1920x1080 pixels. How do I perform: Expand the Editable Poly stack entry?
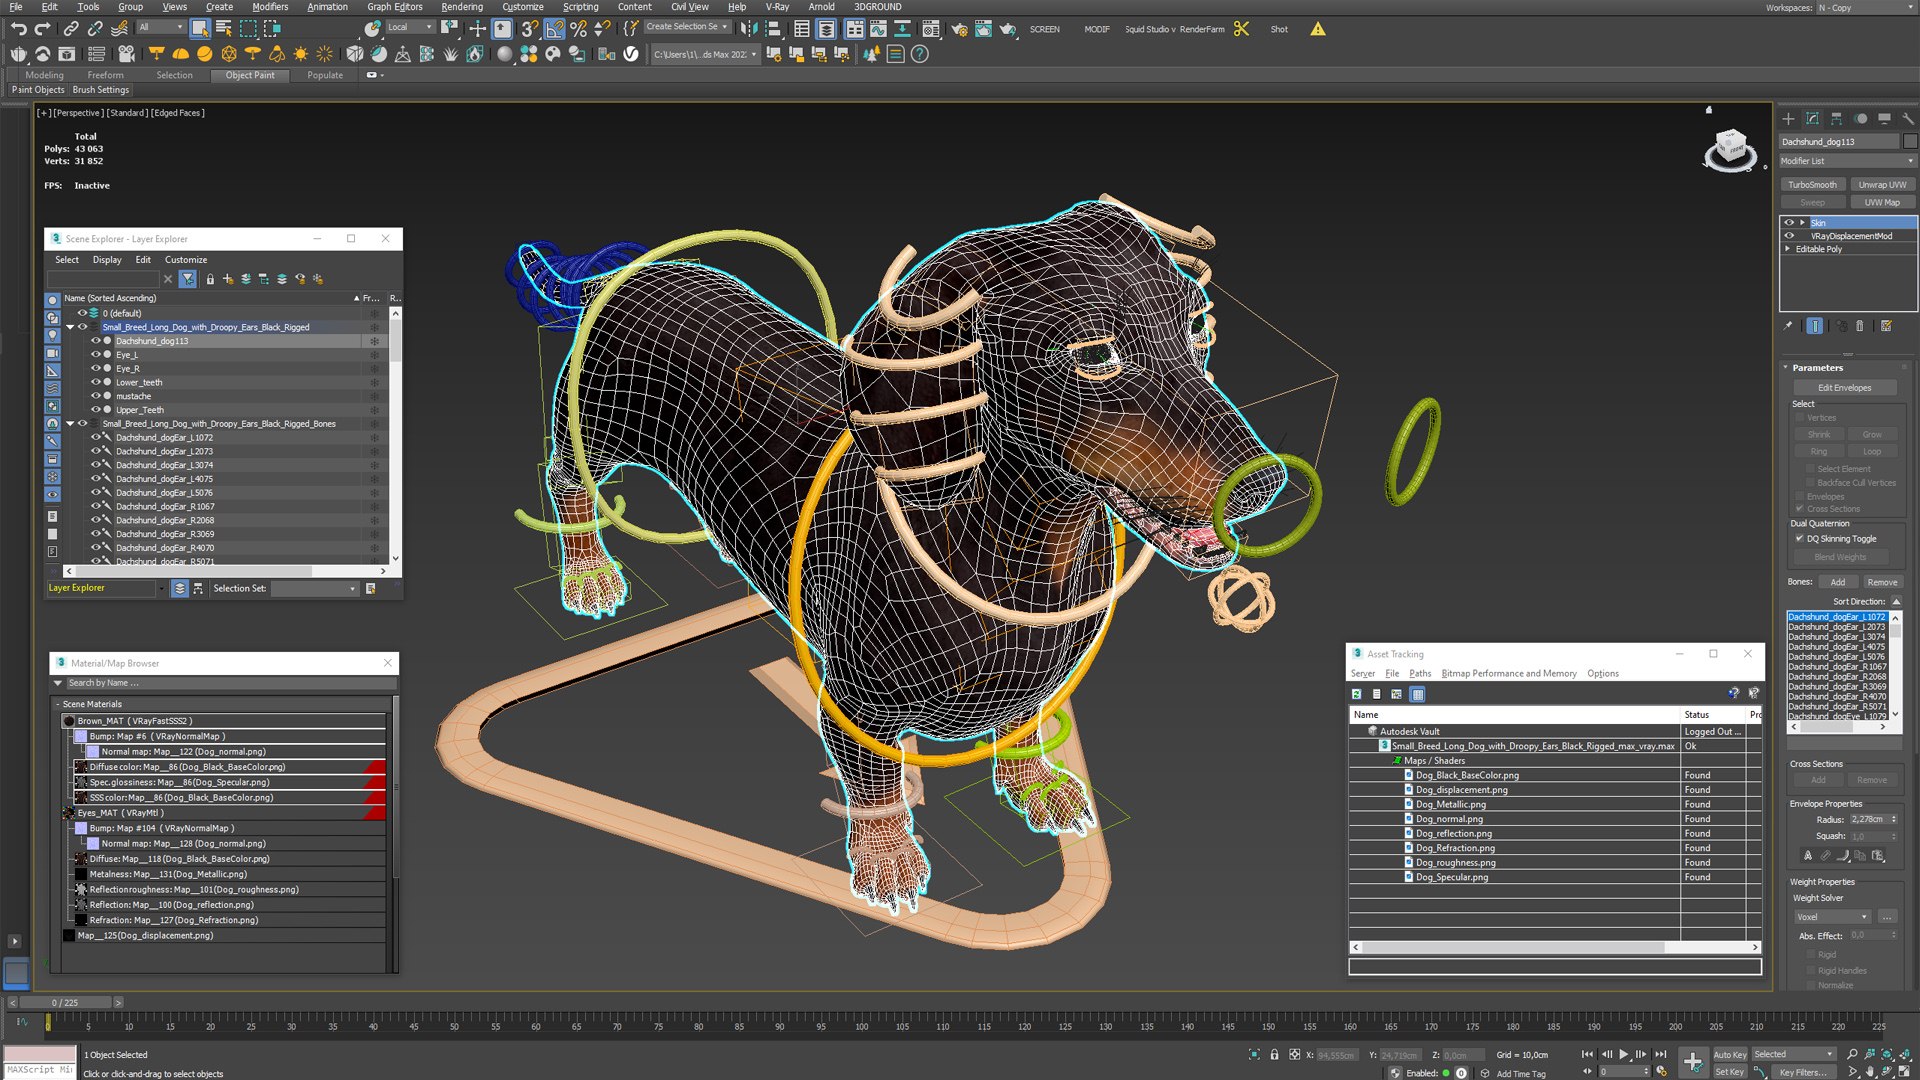pyautogui.click(x=1788, y=249)
